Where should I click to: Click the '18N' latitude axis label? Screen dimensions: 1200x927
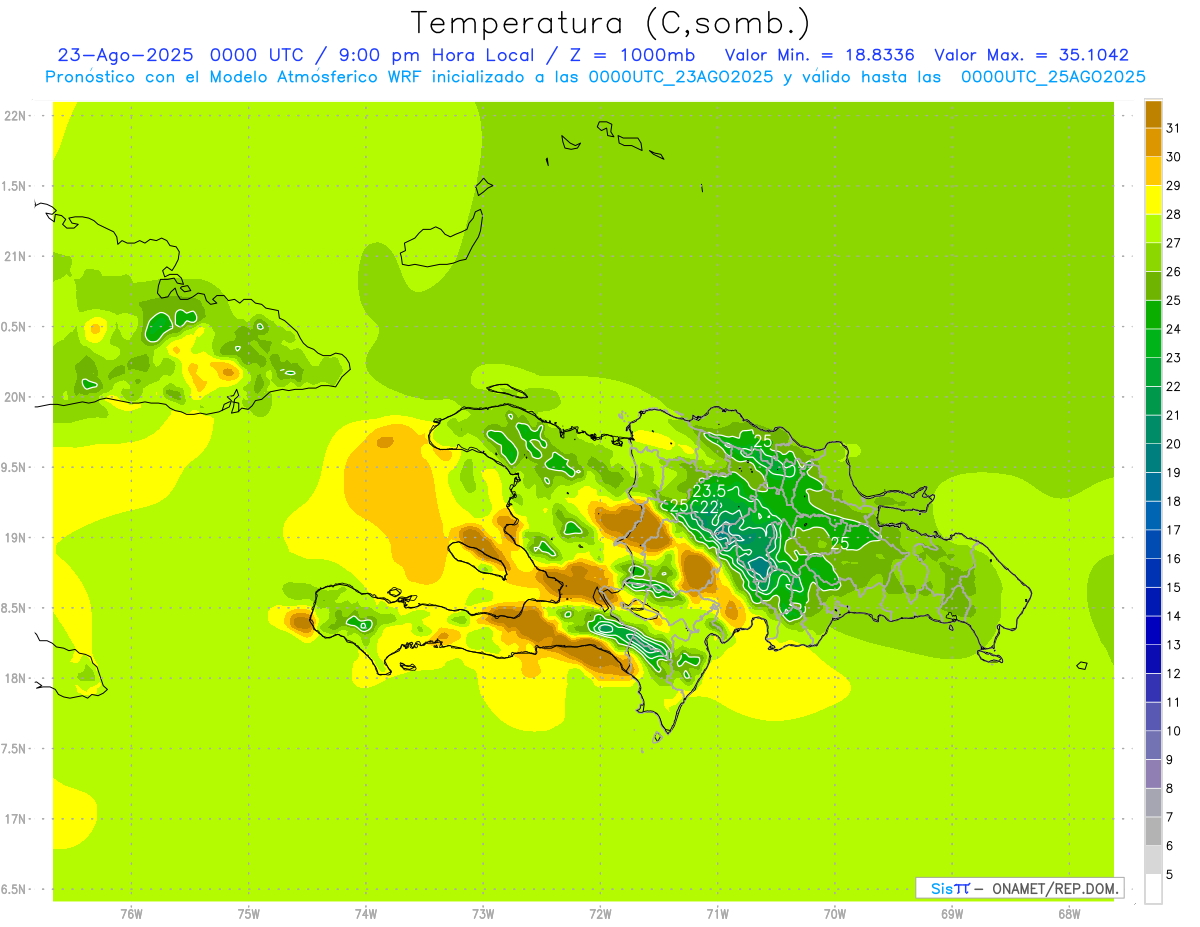pyautogui.click(x=15, y=678)
